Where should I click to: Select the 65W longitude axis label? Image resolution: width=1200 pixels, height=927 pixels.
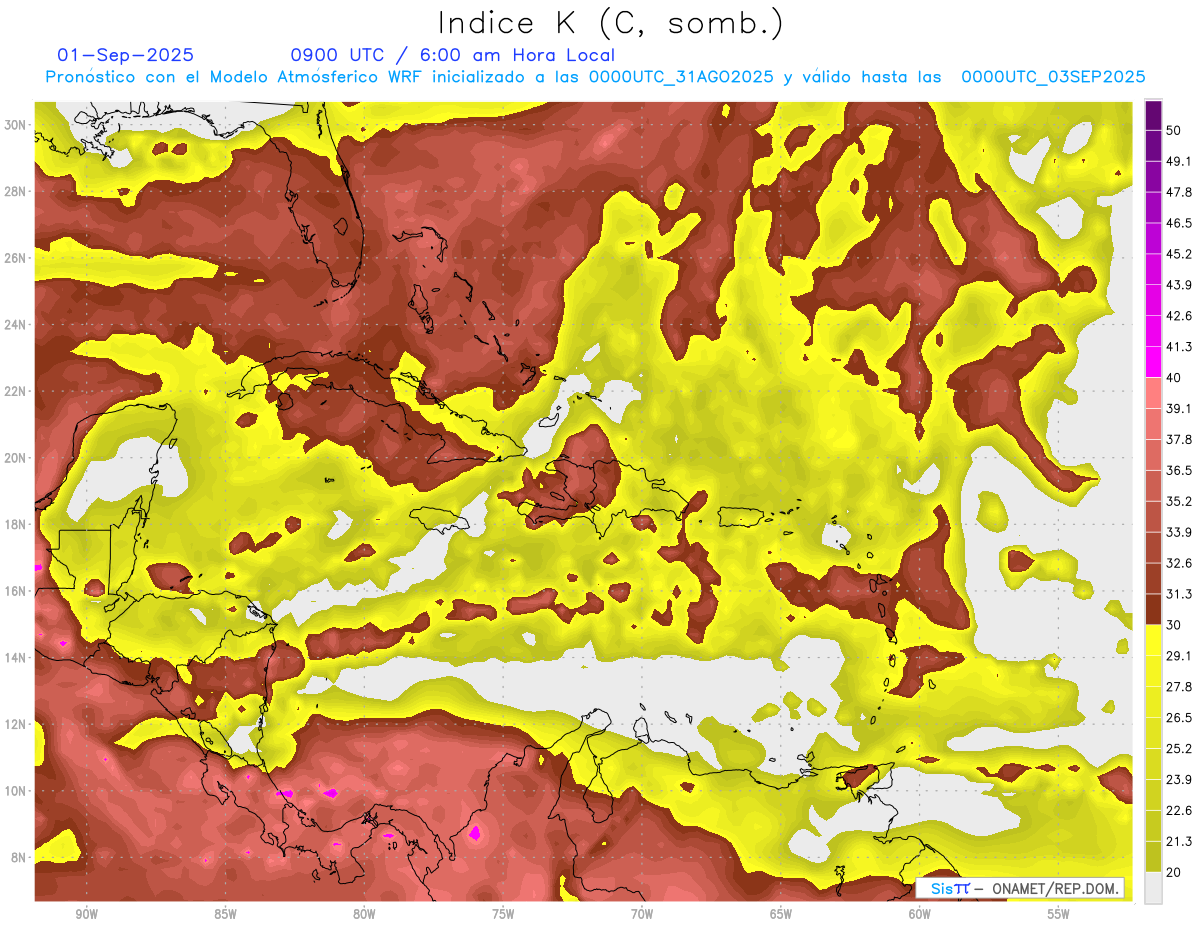[x=781, y=914]
